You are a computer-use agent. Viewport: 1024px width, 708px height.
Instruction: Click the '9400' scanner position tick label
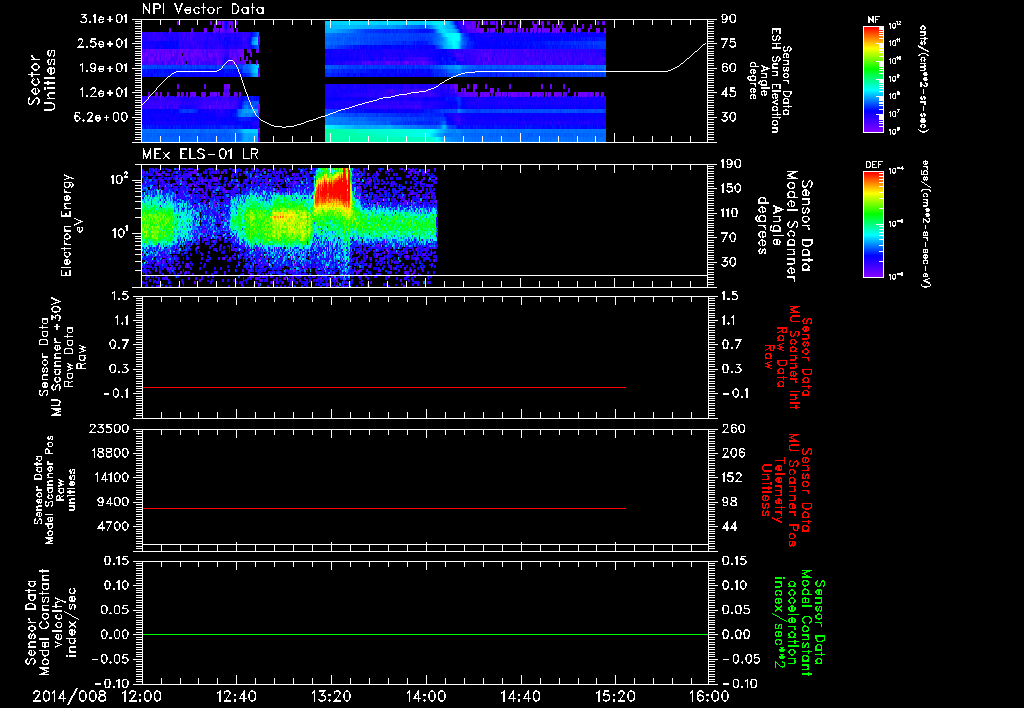click(x=113, y=502)
